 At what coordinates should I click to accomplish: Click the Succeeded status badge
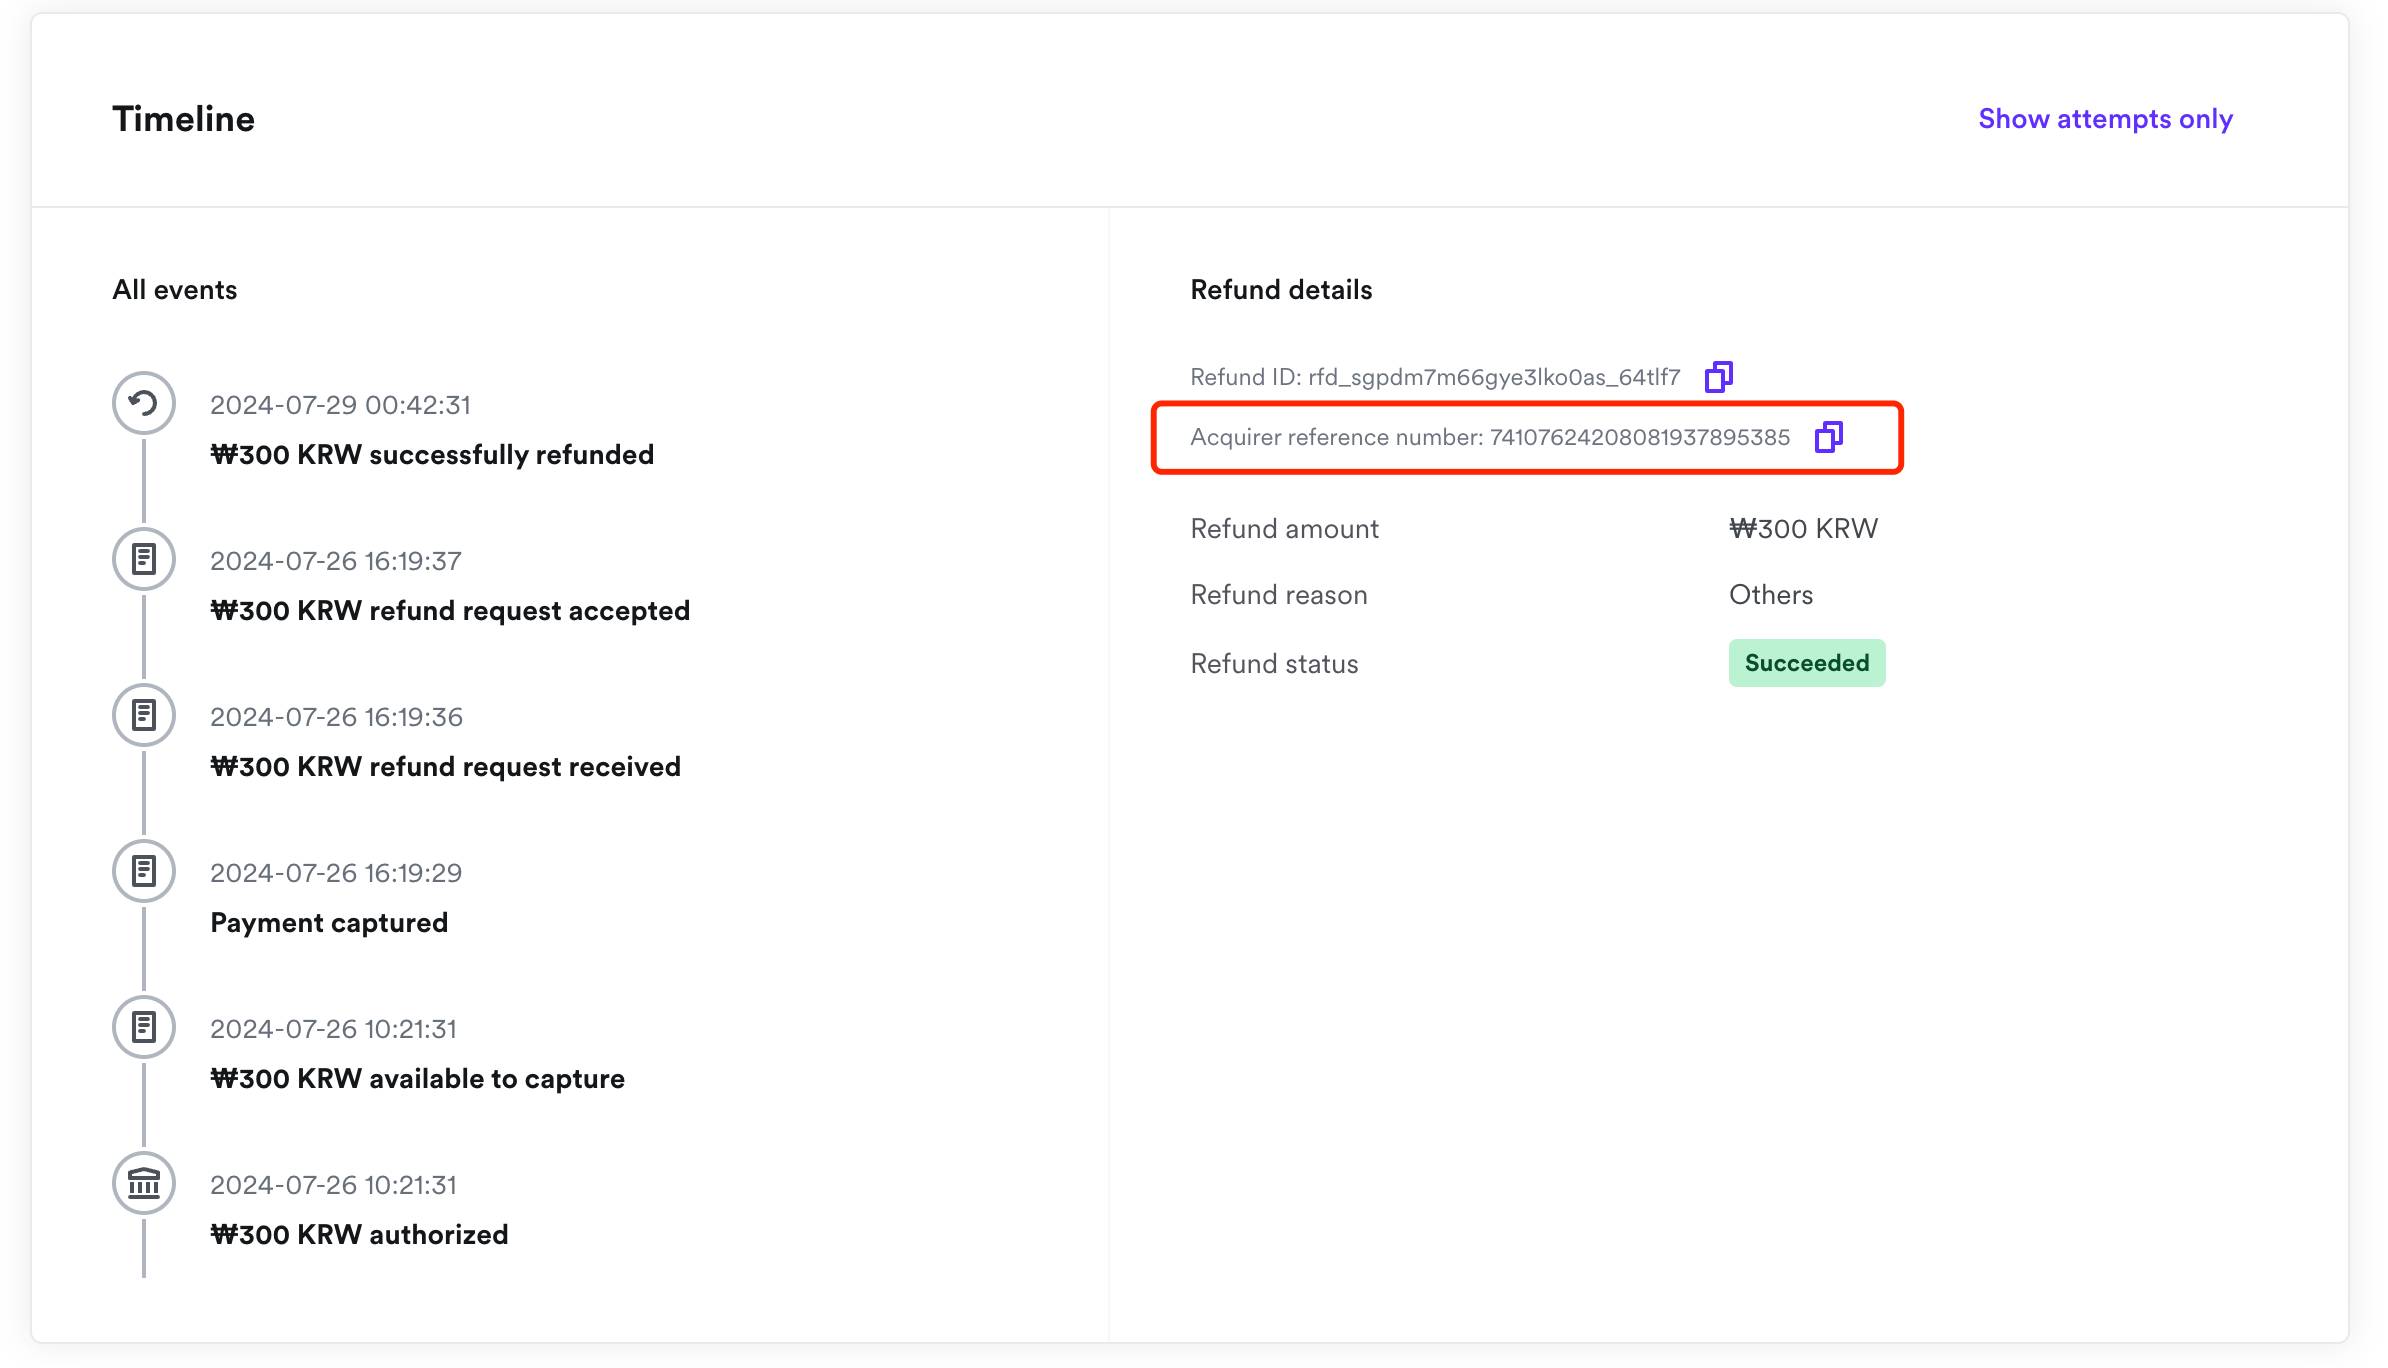(x=1806, y=661)
